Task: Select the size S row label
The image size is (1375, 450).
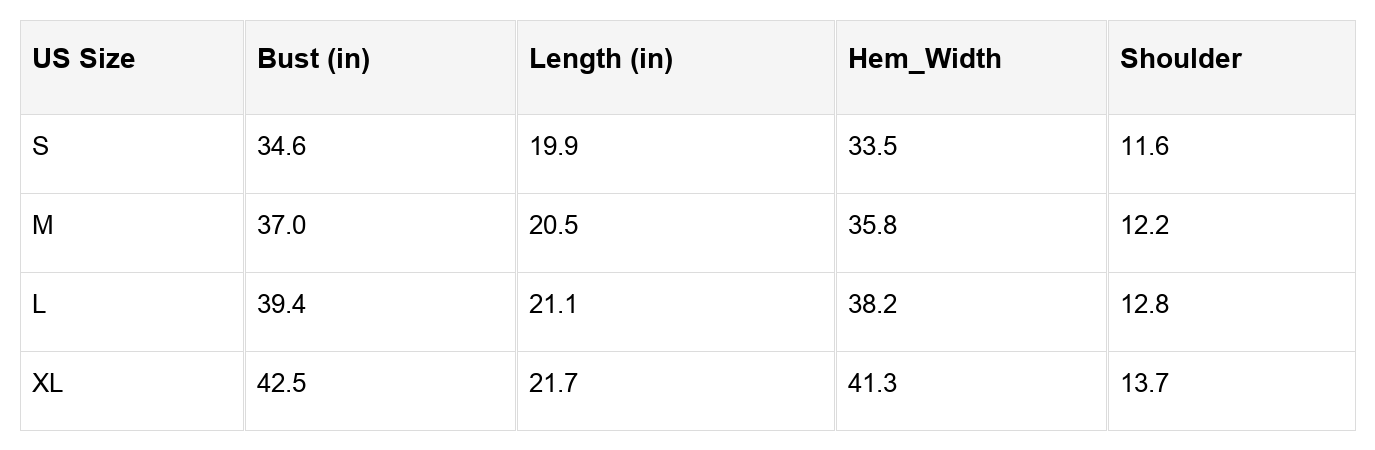Action: [41, 147]
